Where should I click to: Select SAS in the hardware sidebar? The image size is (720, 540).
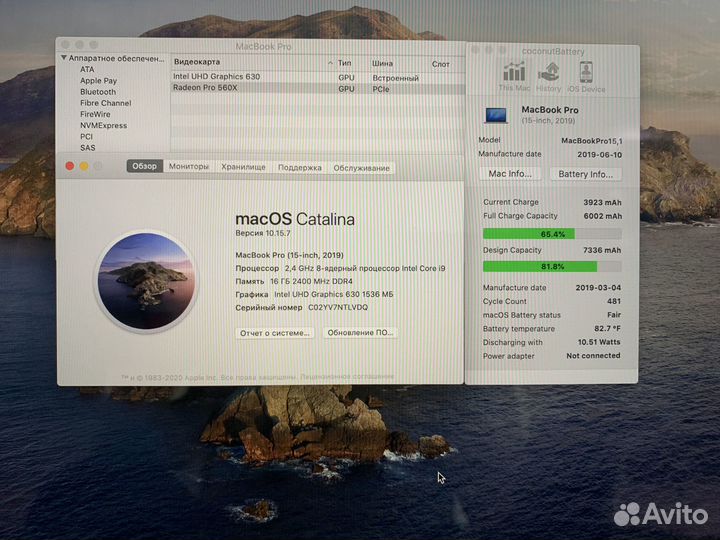tap(87, 148)
